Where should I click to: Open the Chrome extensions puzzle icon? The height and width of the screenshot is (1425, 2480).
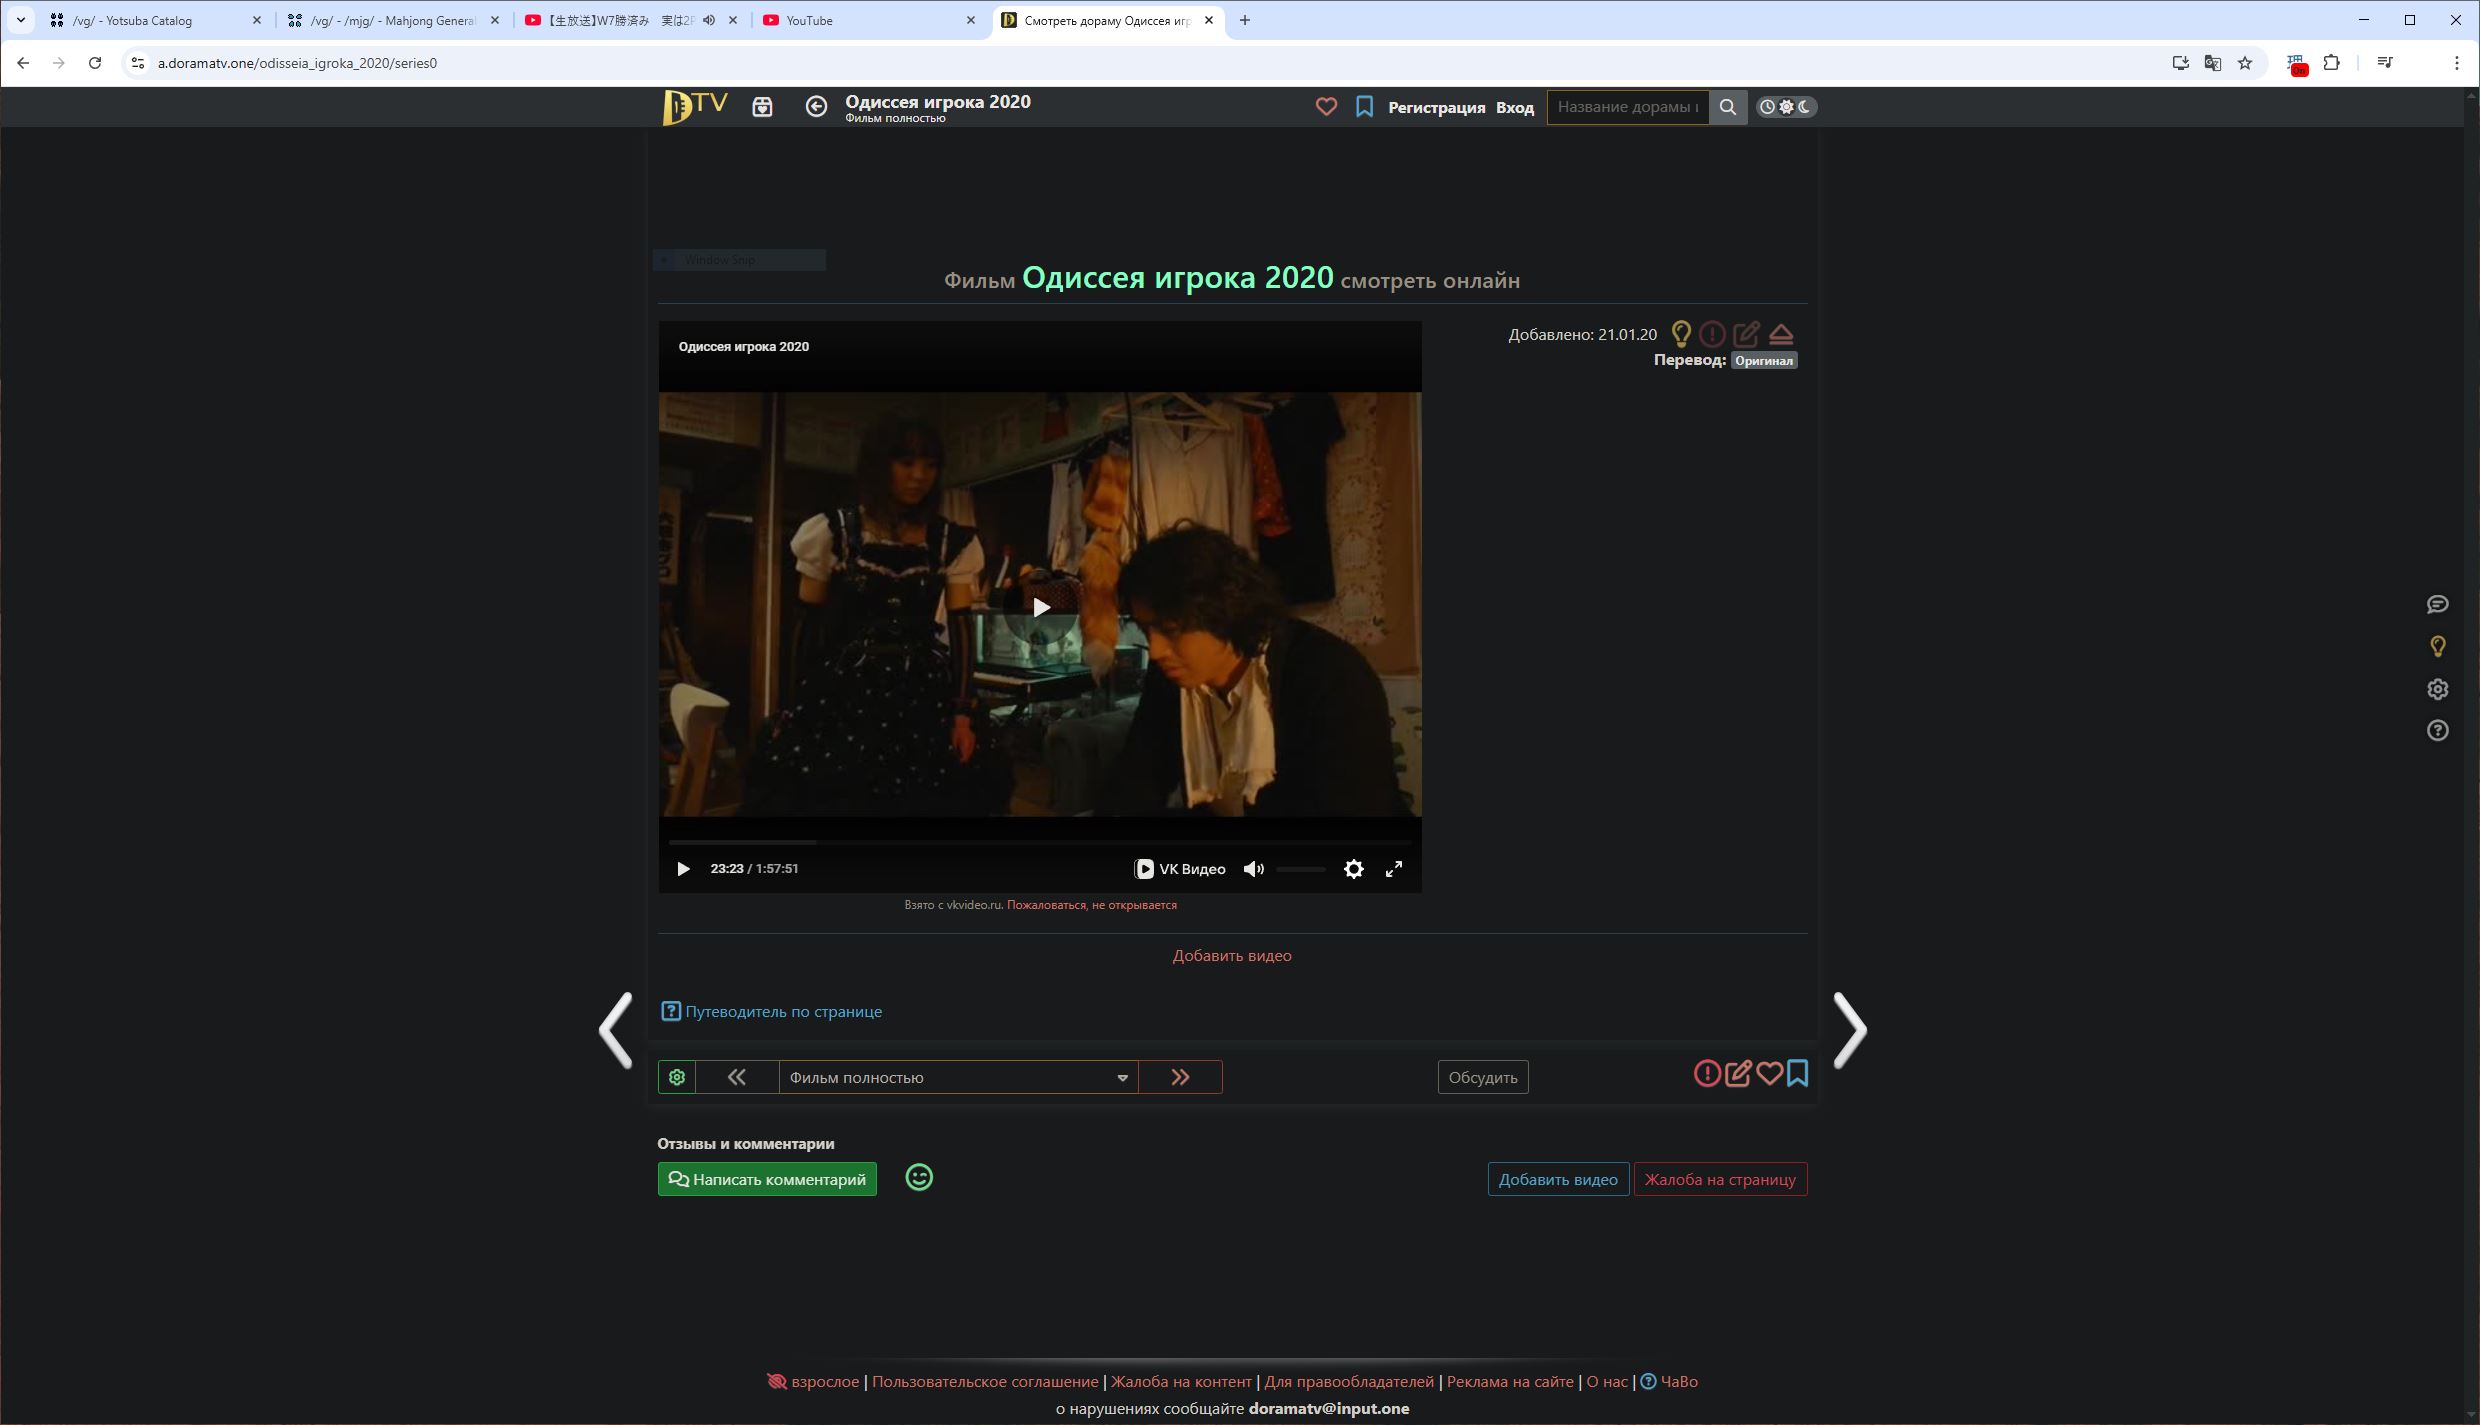coord(2331,63)
